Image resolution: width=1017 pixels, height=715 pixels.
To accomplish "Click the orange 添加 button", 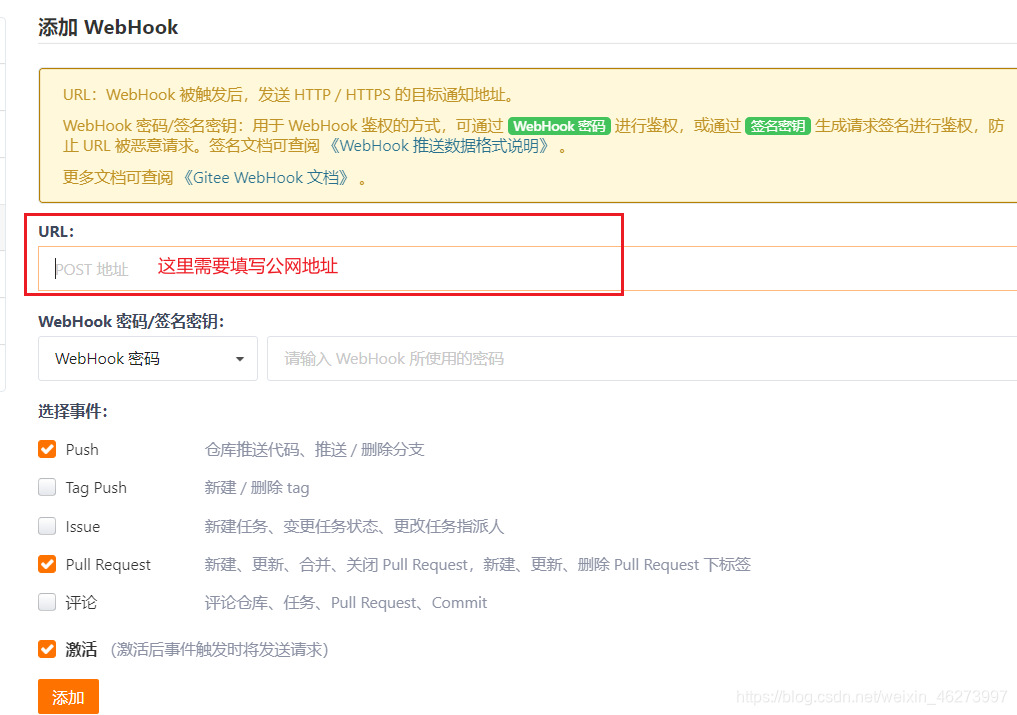I will (x=68, y=697).
